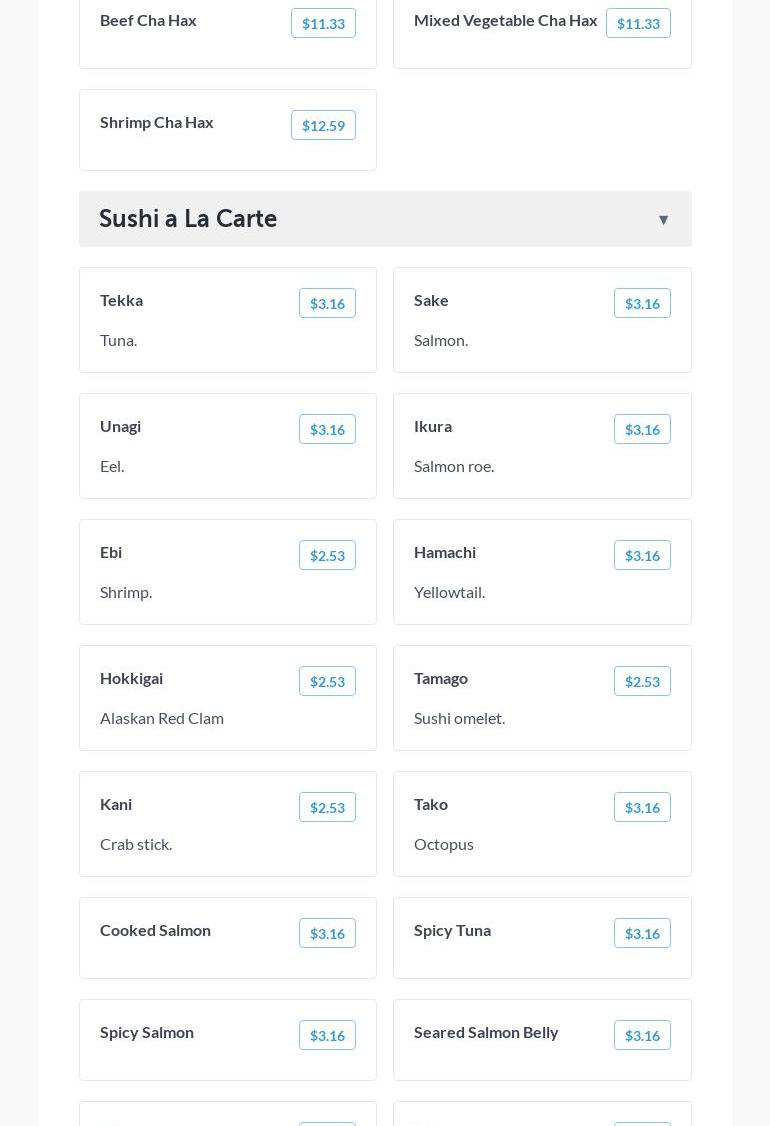Click the Sushi a La Carte heading
The width and height of the screenshot is (770, 1126).
pyautogui.click(x=188, y=218)
